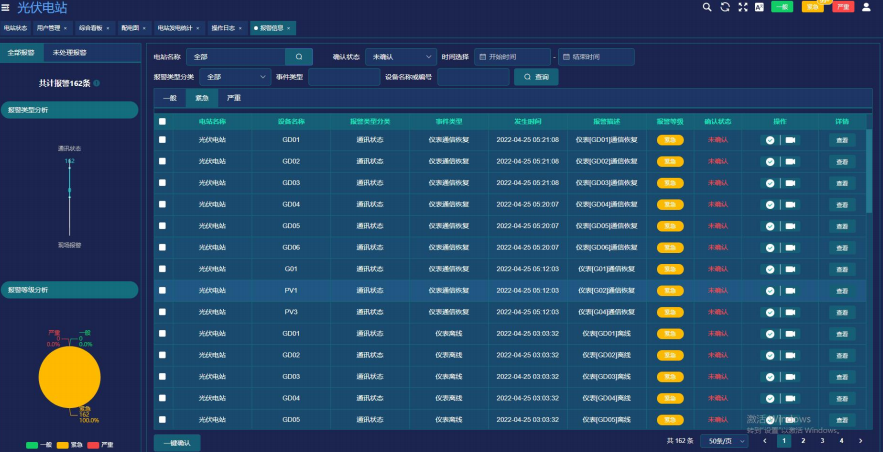Click the yellow pie chart segment
The width and height of the screenshot is (883, 452).
coord(70,377)
